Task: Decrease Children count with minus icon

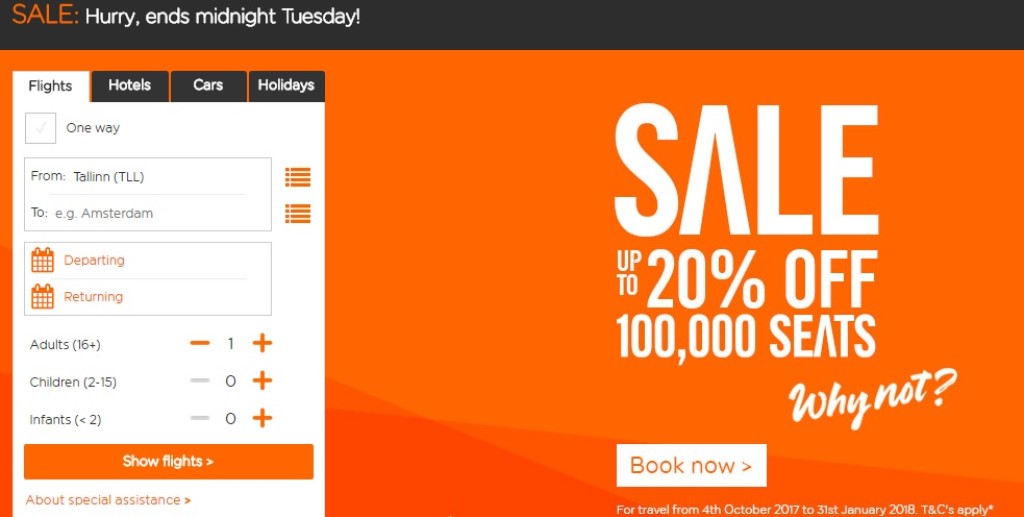Action: pyautogui.click(x=200, y=381)
